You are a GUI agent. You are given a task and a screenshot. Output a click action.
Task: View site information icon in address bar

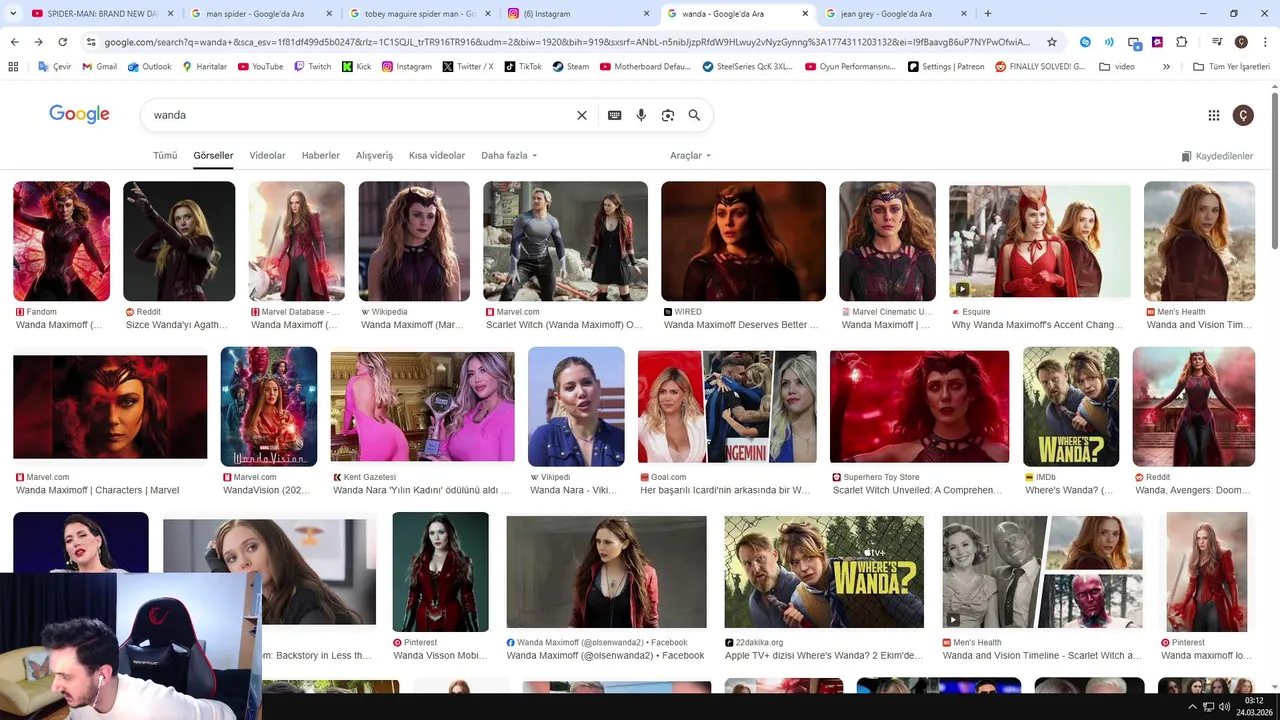[x=91, y=42]
